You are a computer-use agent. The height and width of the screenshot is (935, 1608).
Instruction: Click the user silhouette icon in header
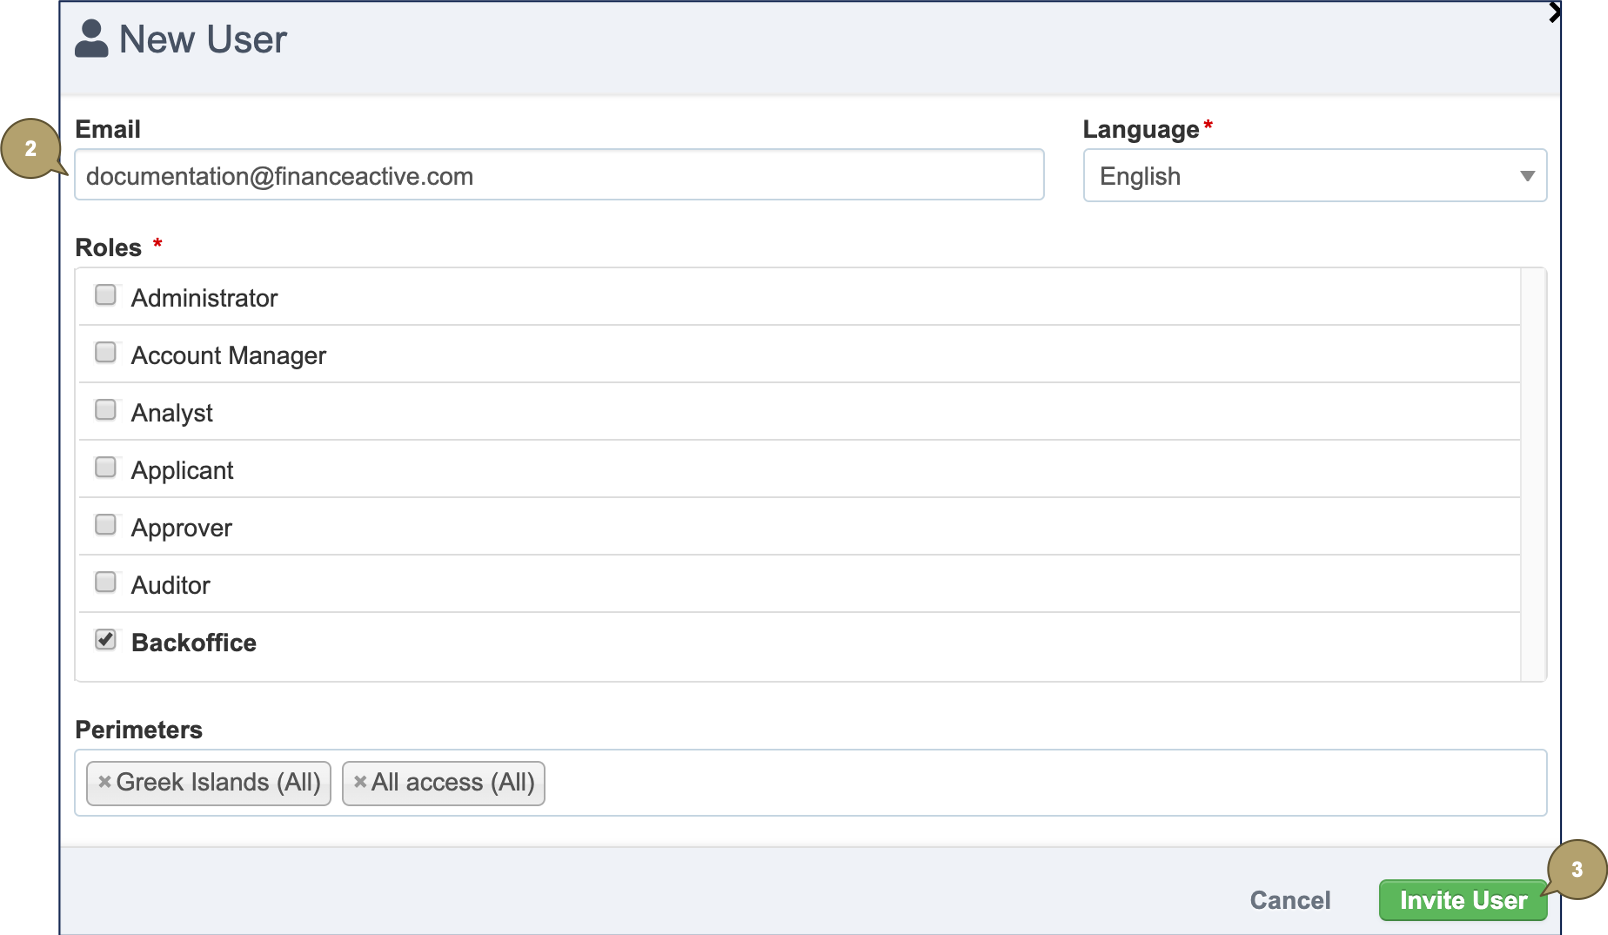click(91, 39)
